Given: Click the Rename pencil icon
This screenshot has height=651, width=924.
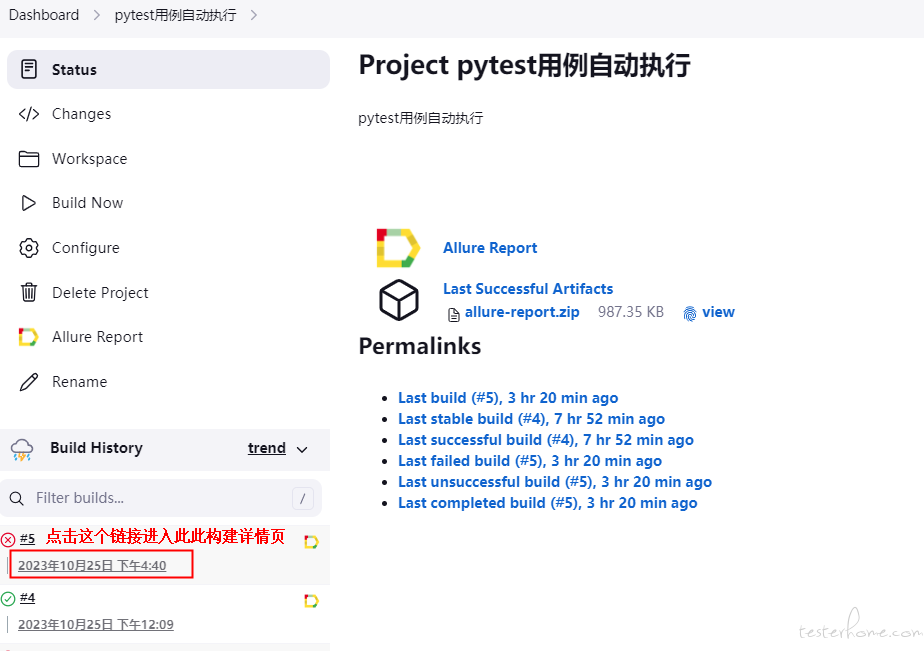Looking at the screenshot, I should [x=29, y=382].
